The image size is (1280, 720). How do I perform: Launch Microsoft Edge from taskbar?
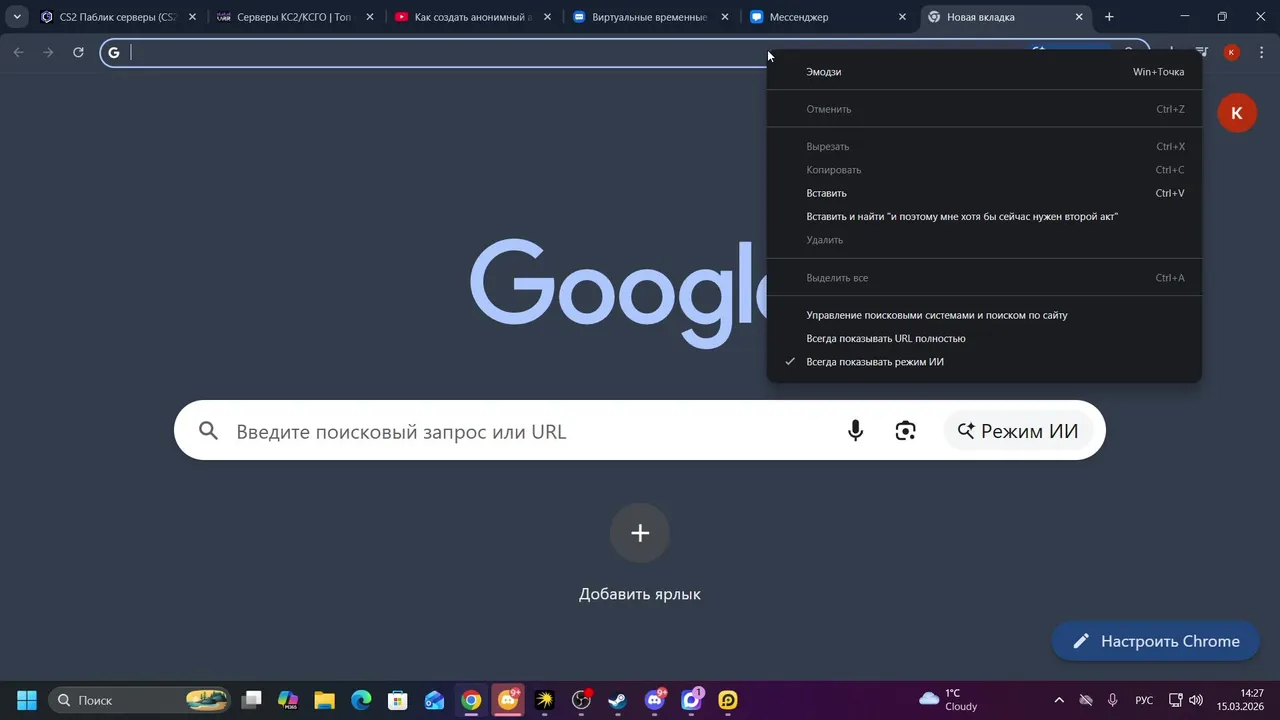(361, 700)
